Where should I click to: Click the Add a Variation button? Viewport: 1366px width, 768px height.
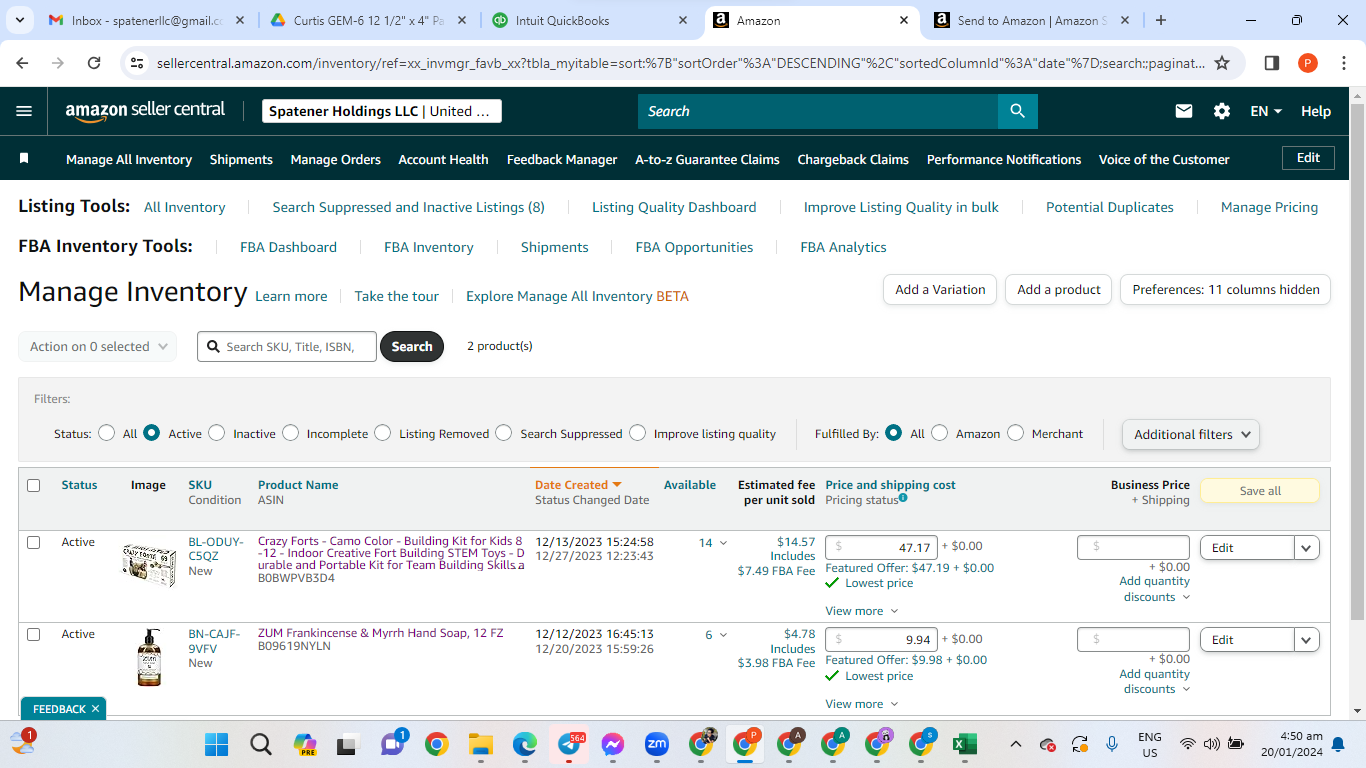coord(940,290)
